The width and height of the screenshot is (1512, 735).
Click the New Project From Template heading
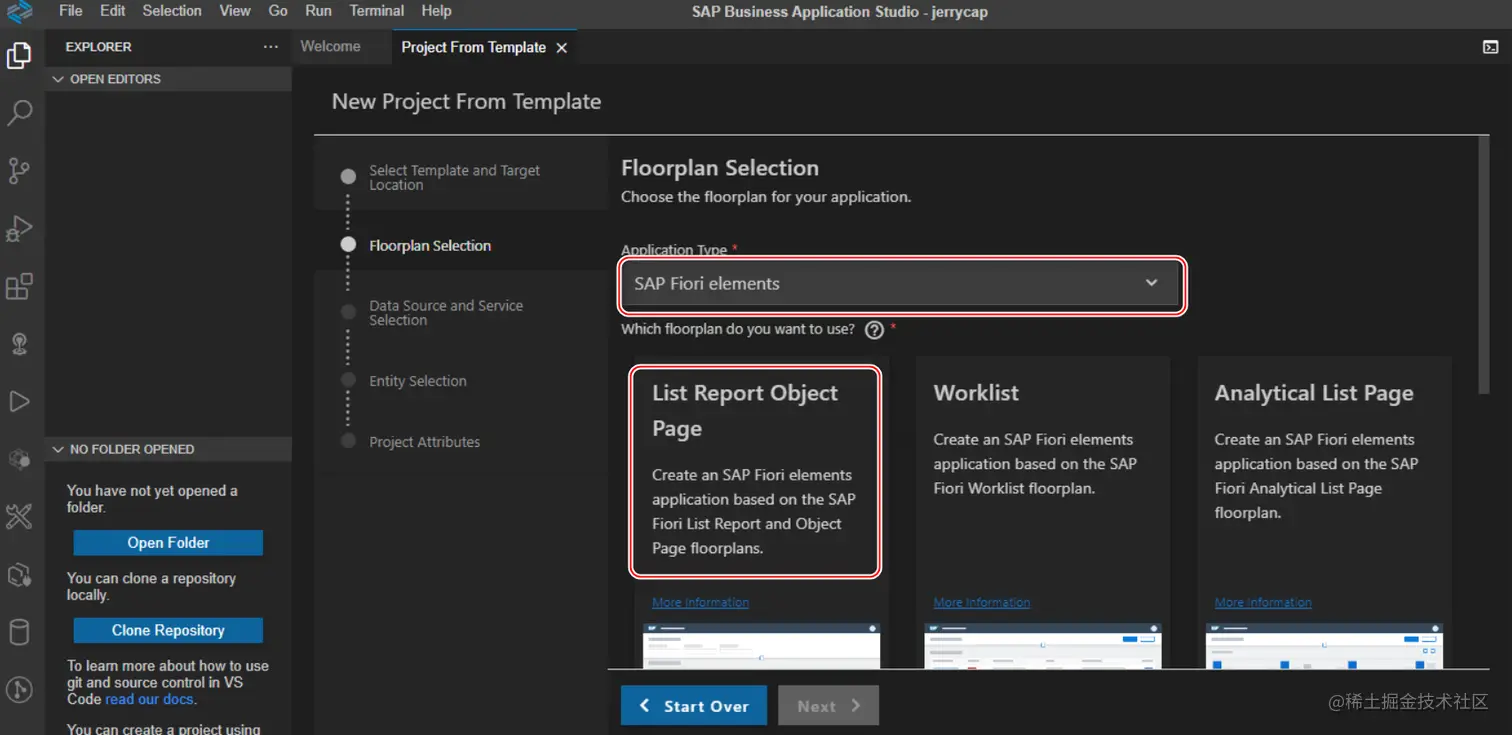[466, 102]
